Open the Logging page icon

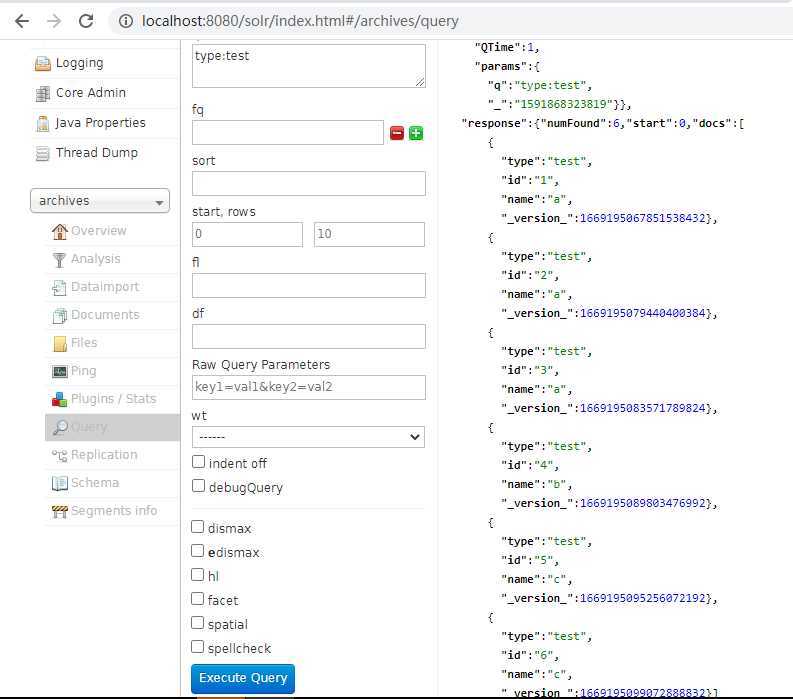tap(42, 63)
